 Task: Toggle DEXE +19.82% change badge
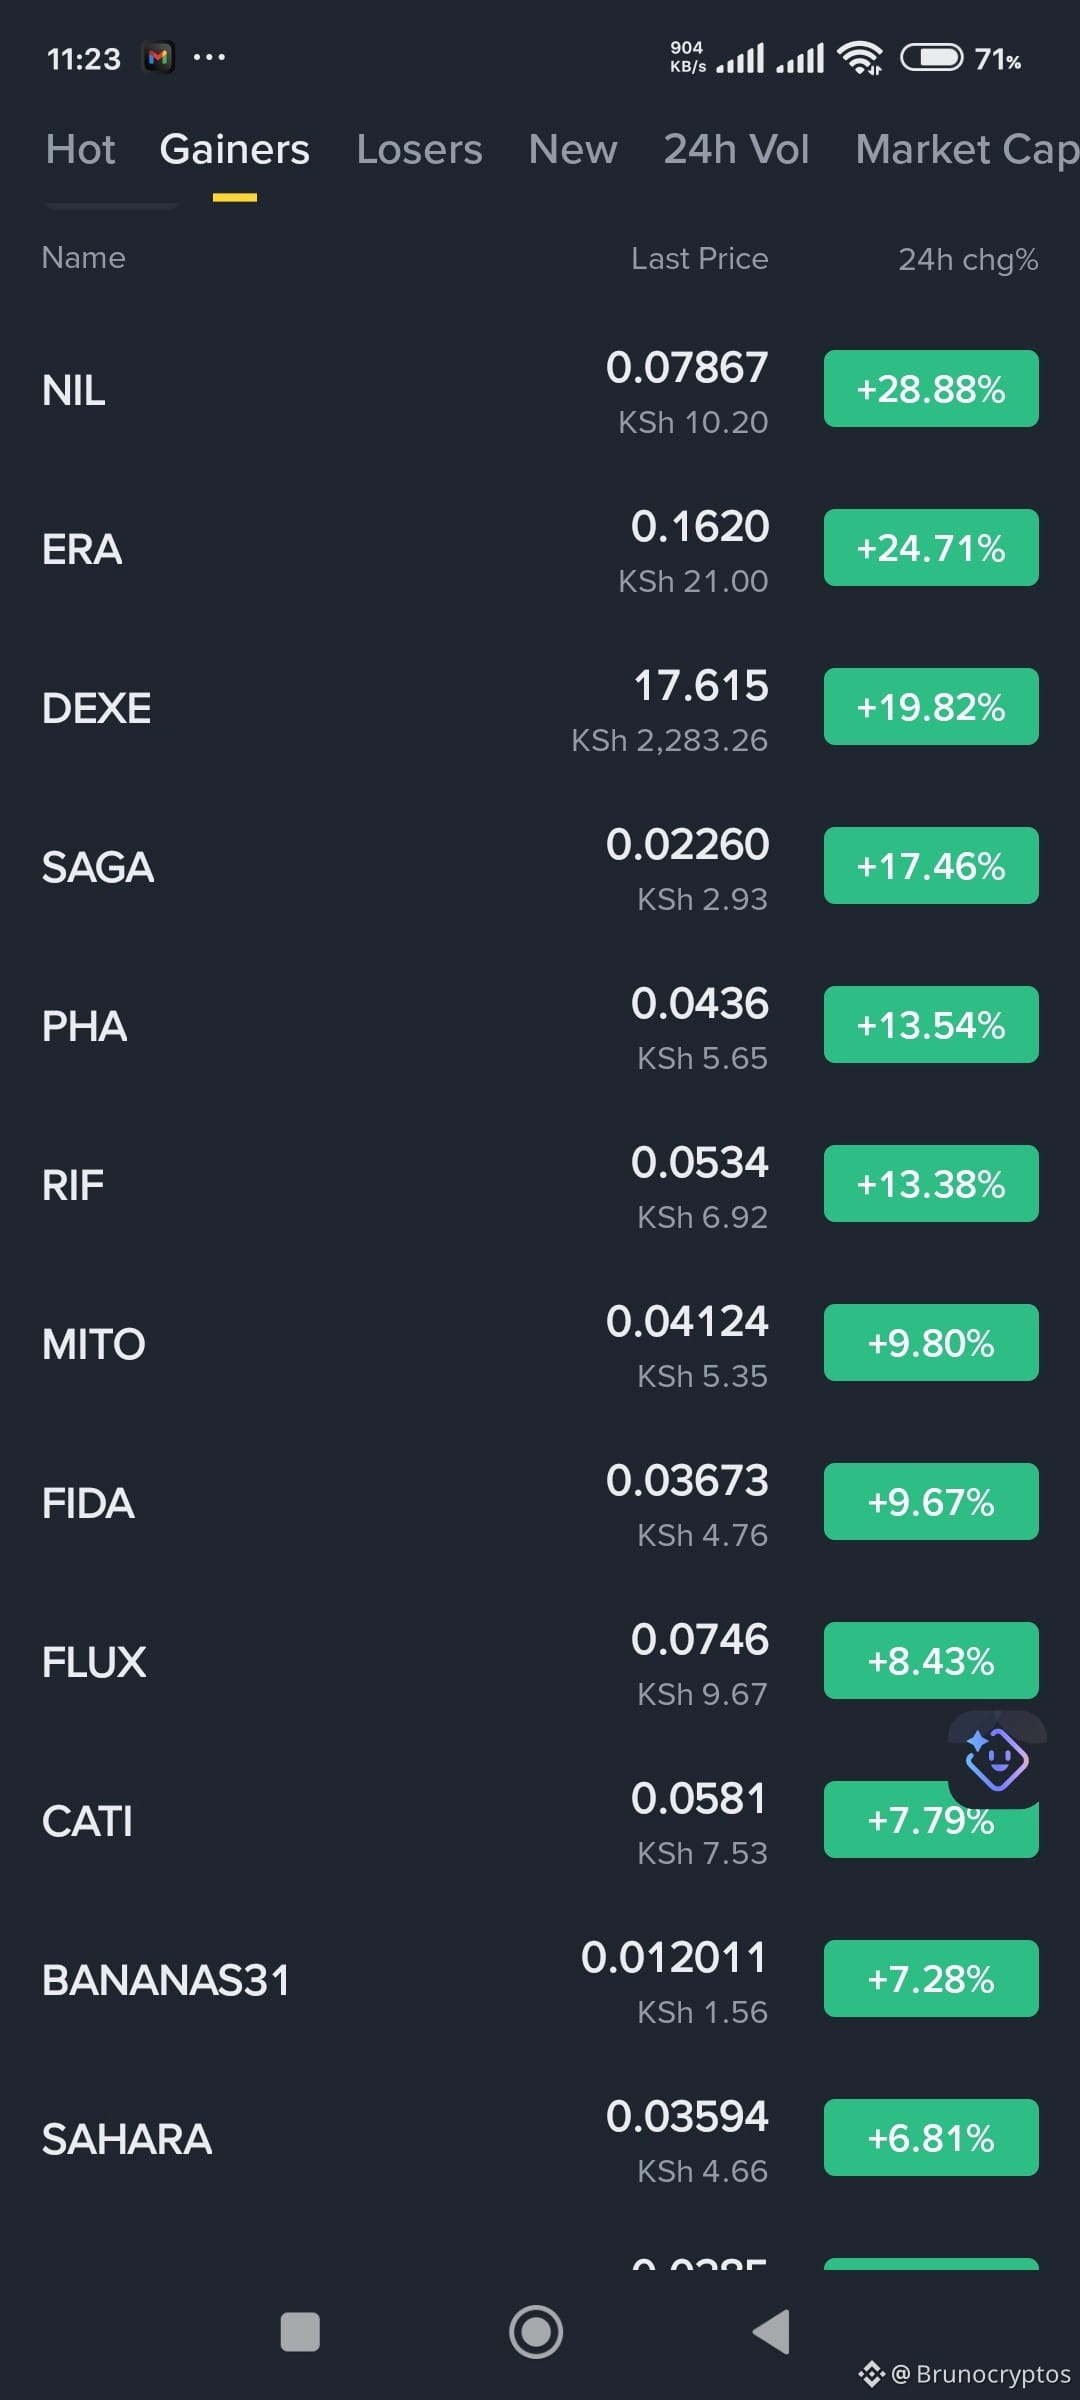931,707
